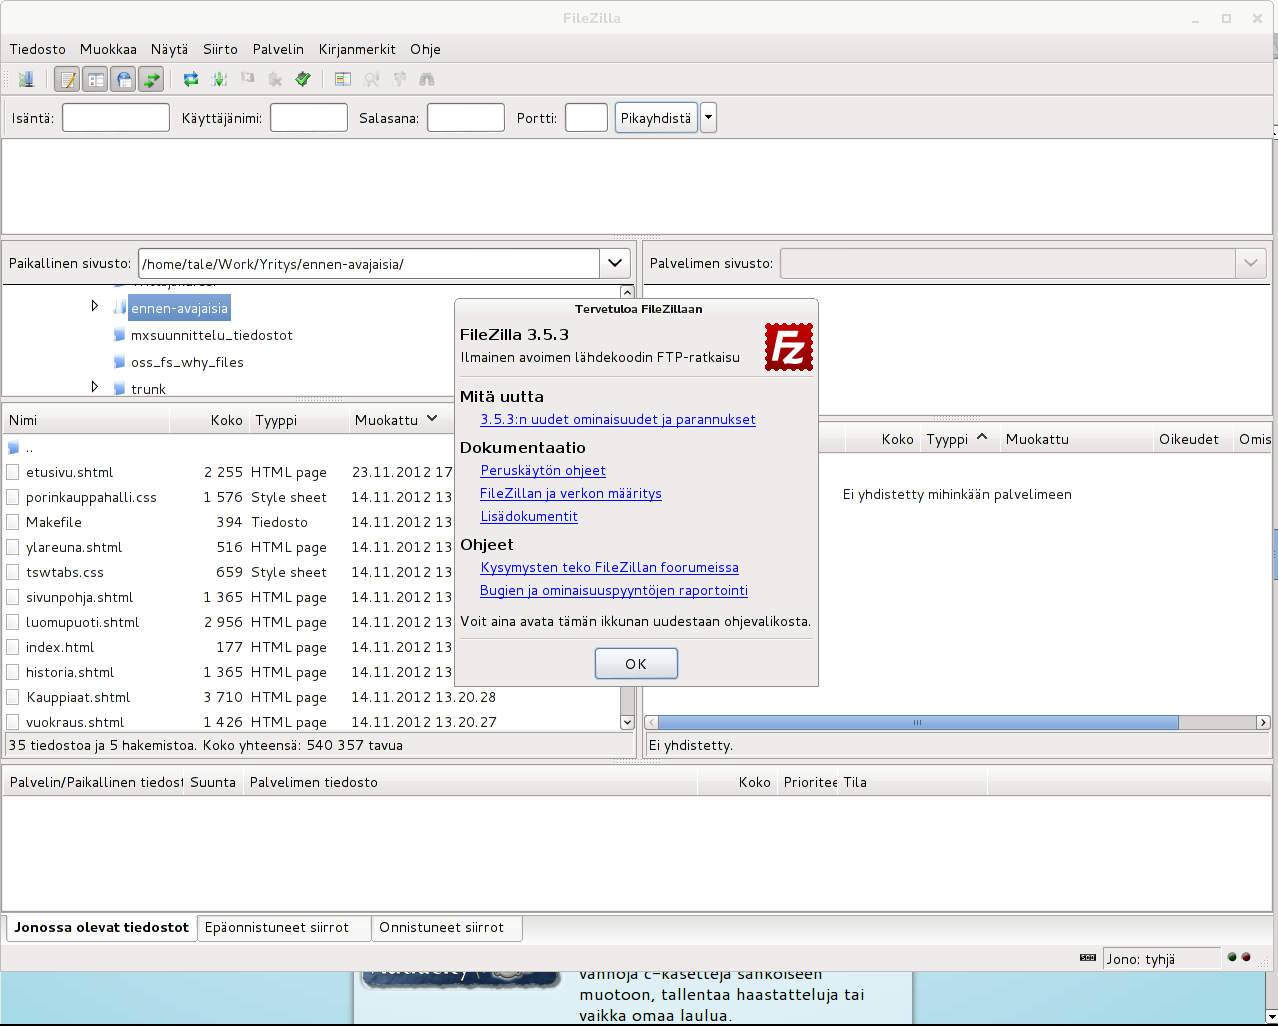The image size is (1278, 1026).
Task: Toggle the message log display button
Action: point(67,79)
